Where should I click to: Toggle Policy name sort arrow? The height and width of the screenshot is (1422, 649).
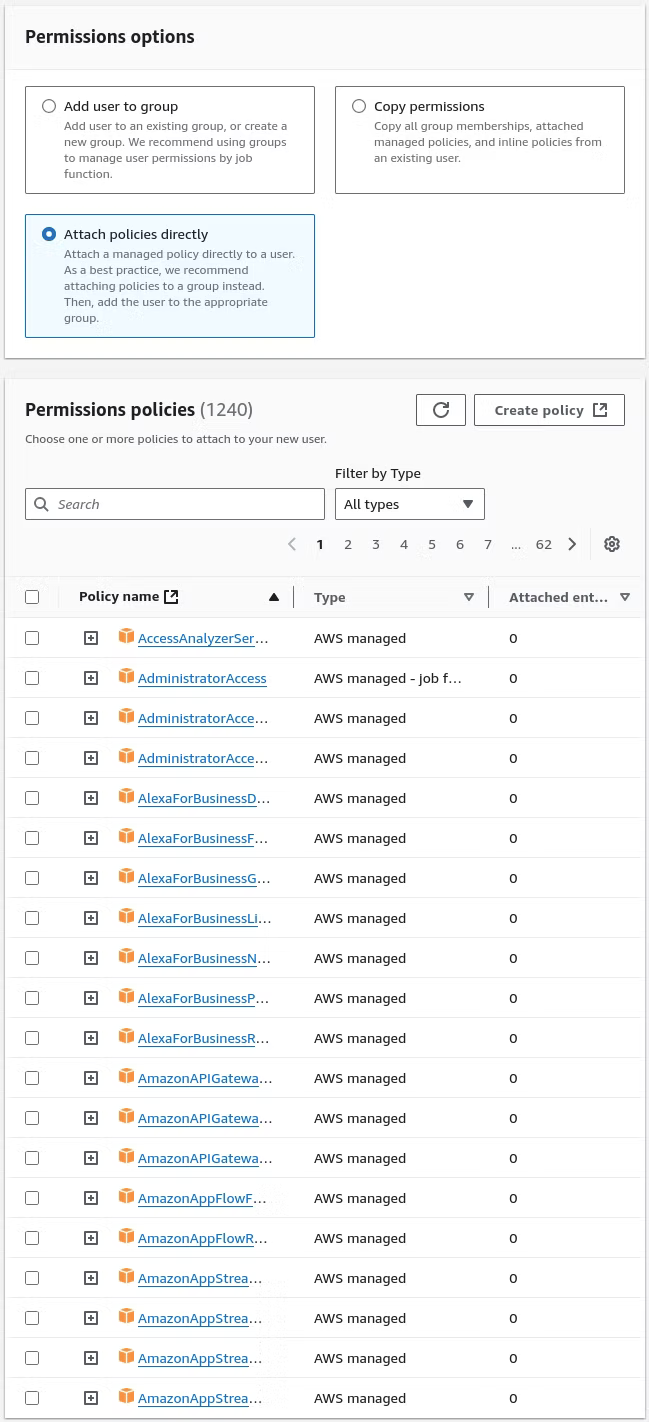tap(274, 597)
